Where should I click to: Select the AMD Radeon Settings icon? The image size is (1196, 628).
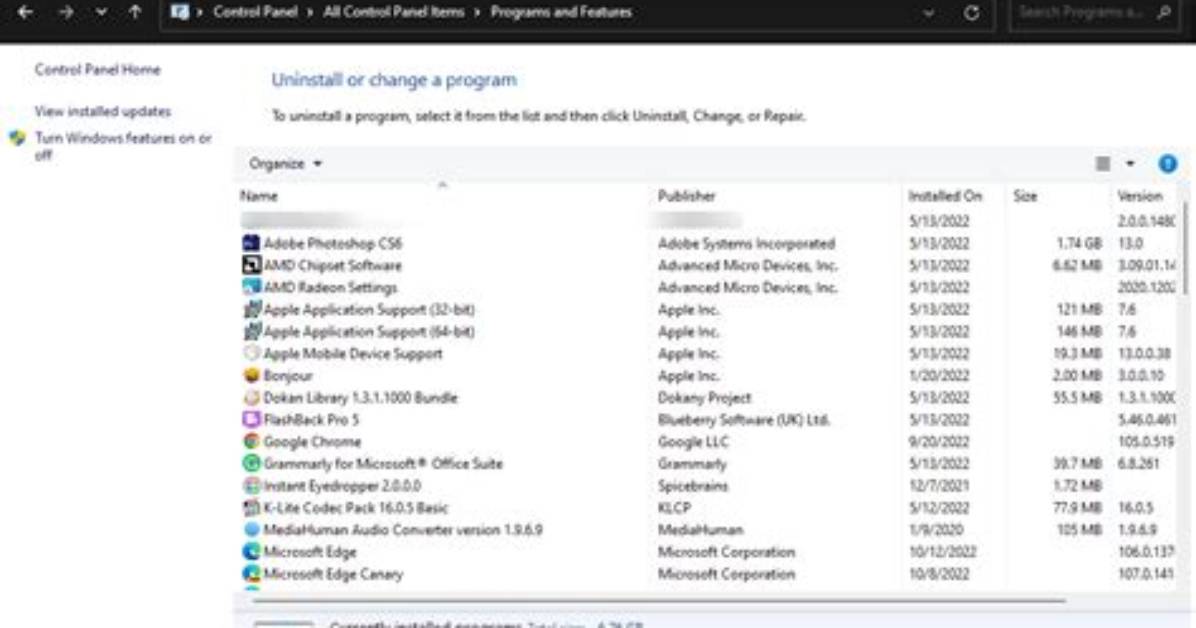(x=251, y=288)
